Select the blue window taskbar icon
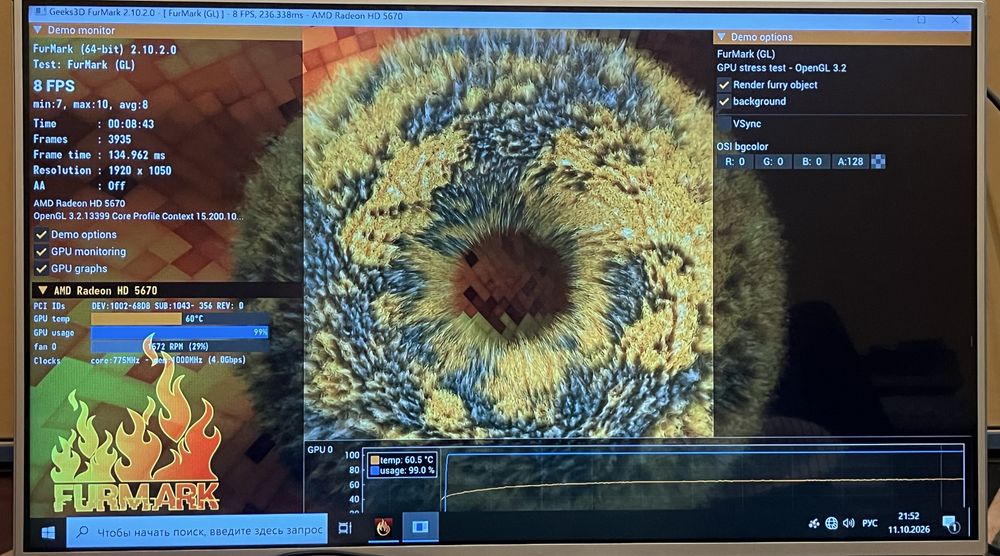Image resolution: width=1000 pixels, height=556 pixels. pos(420,527)
